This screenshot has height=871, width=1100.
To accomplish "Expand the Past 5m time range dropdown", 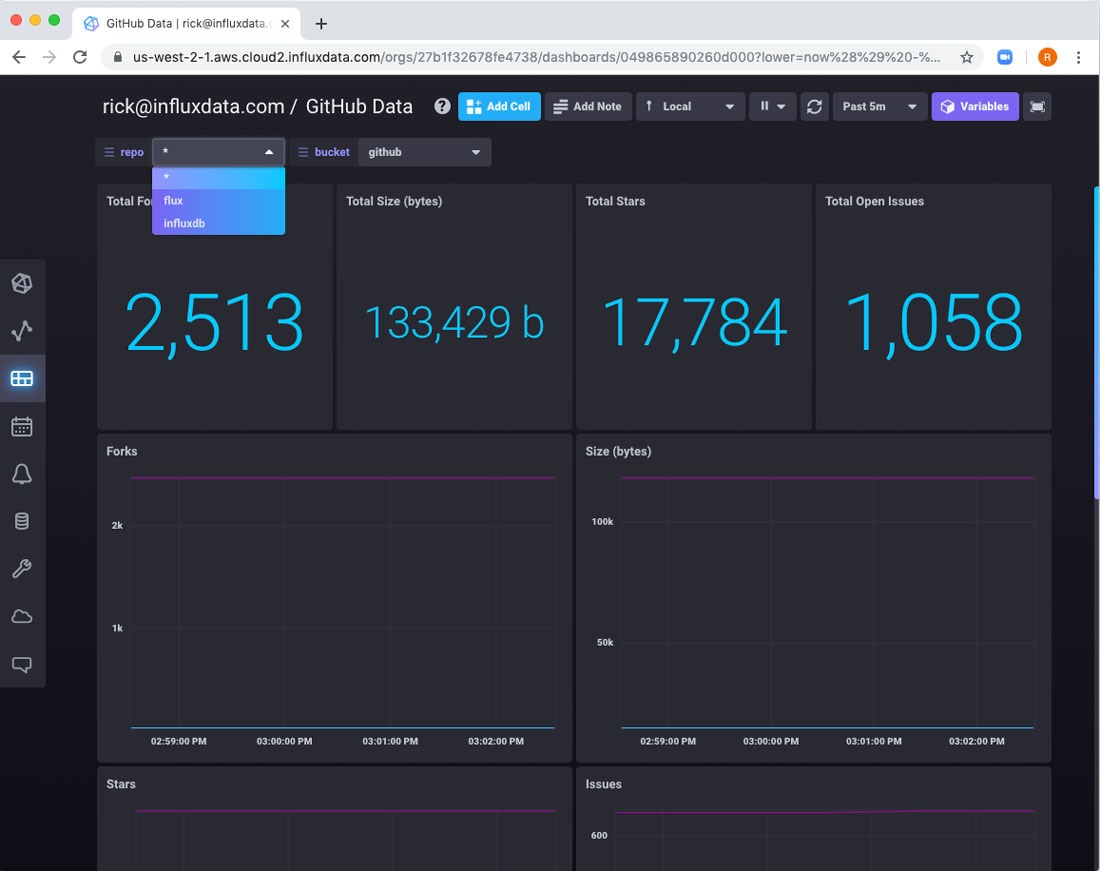I will click(x=880, y=106).
